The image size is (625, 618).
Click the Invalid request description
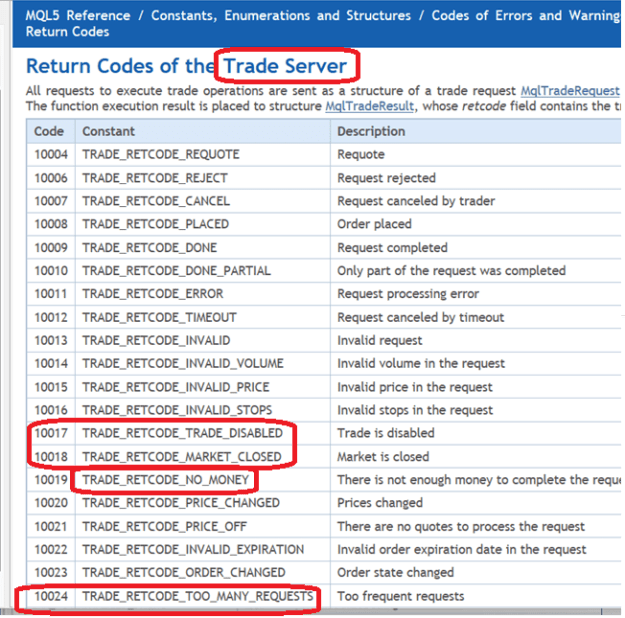click(x=379, y=340)
